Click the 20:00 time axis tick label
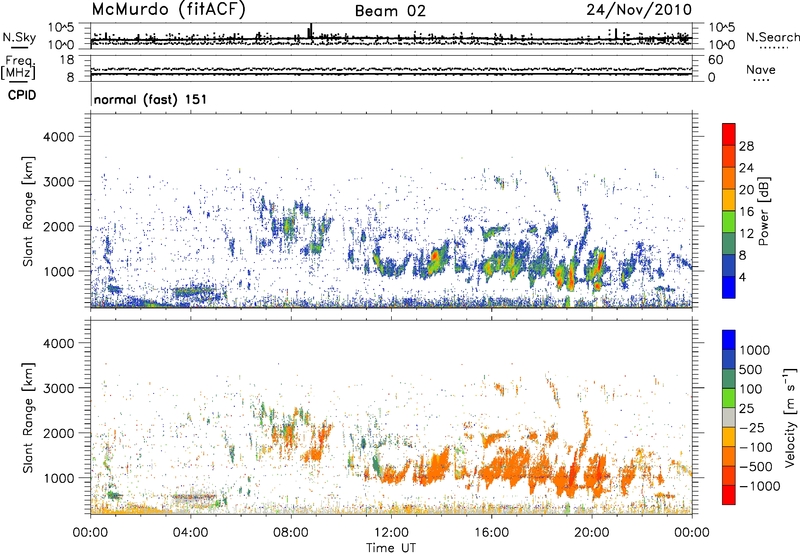The image size is (800, 554). pos(592,533)
